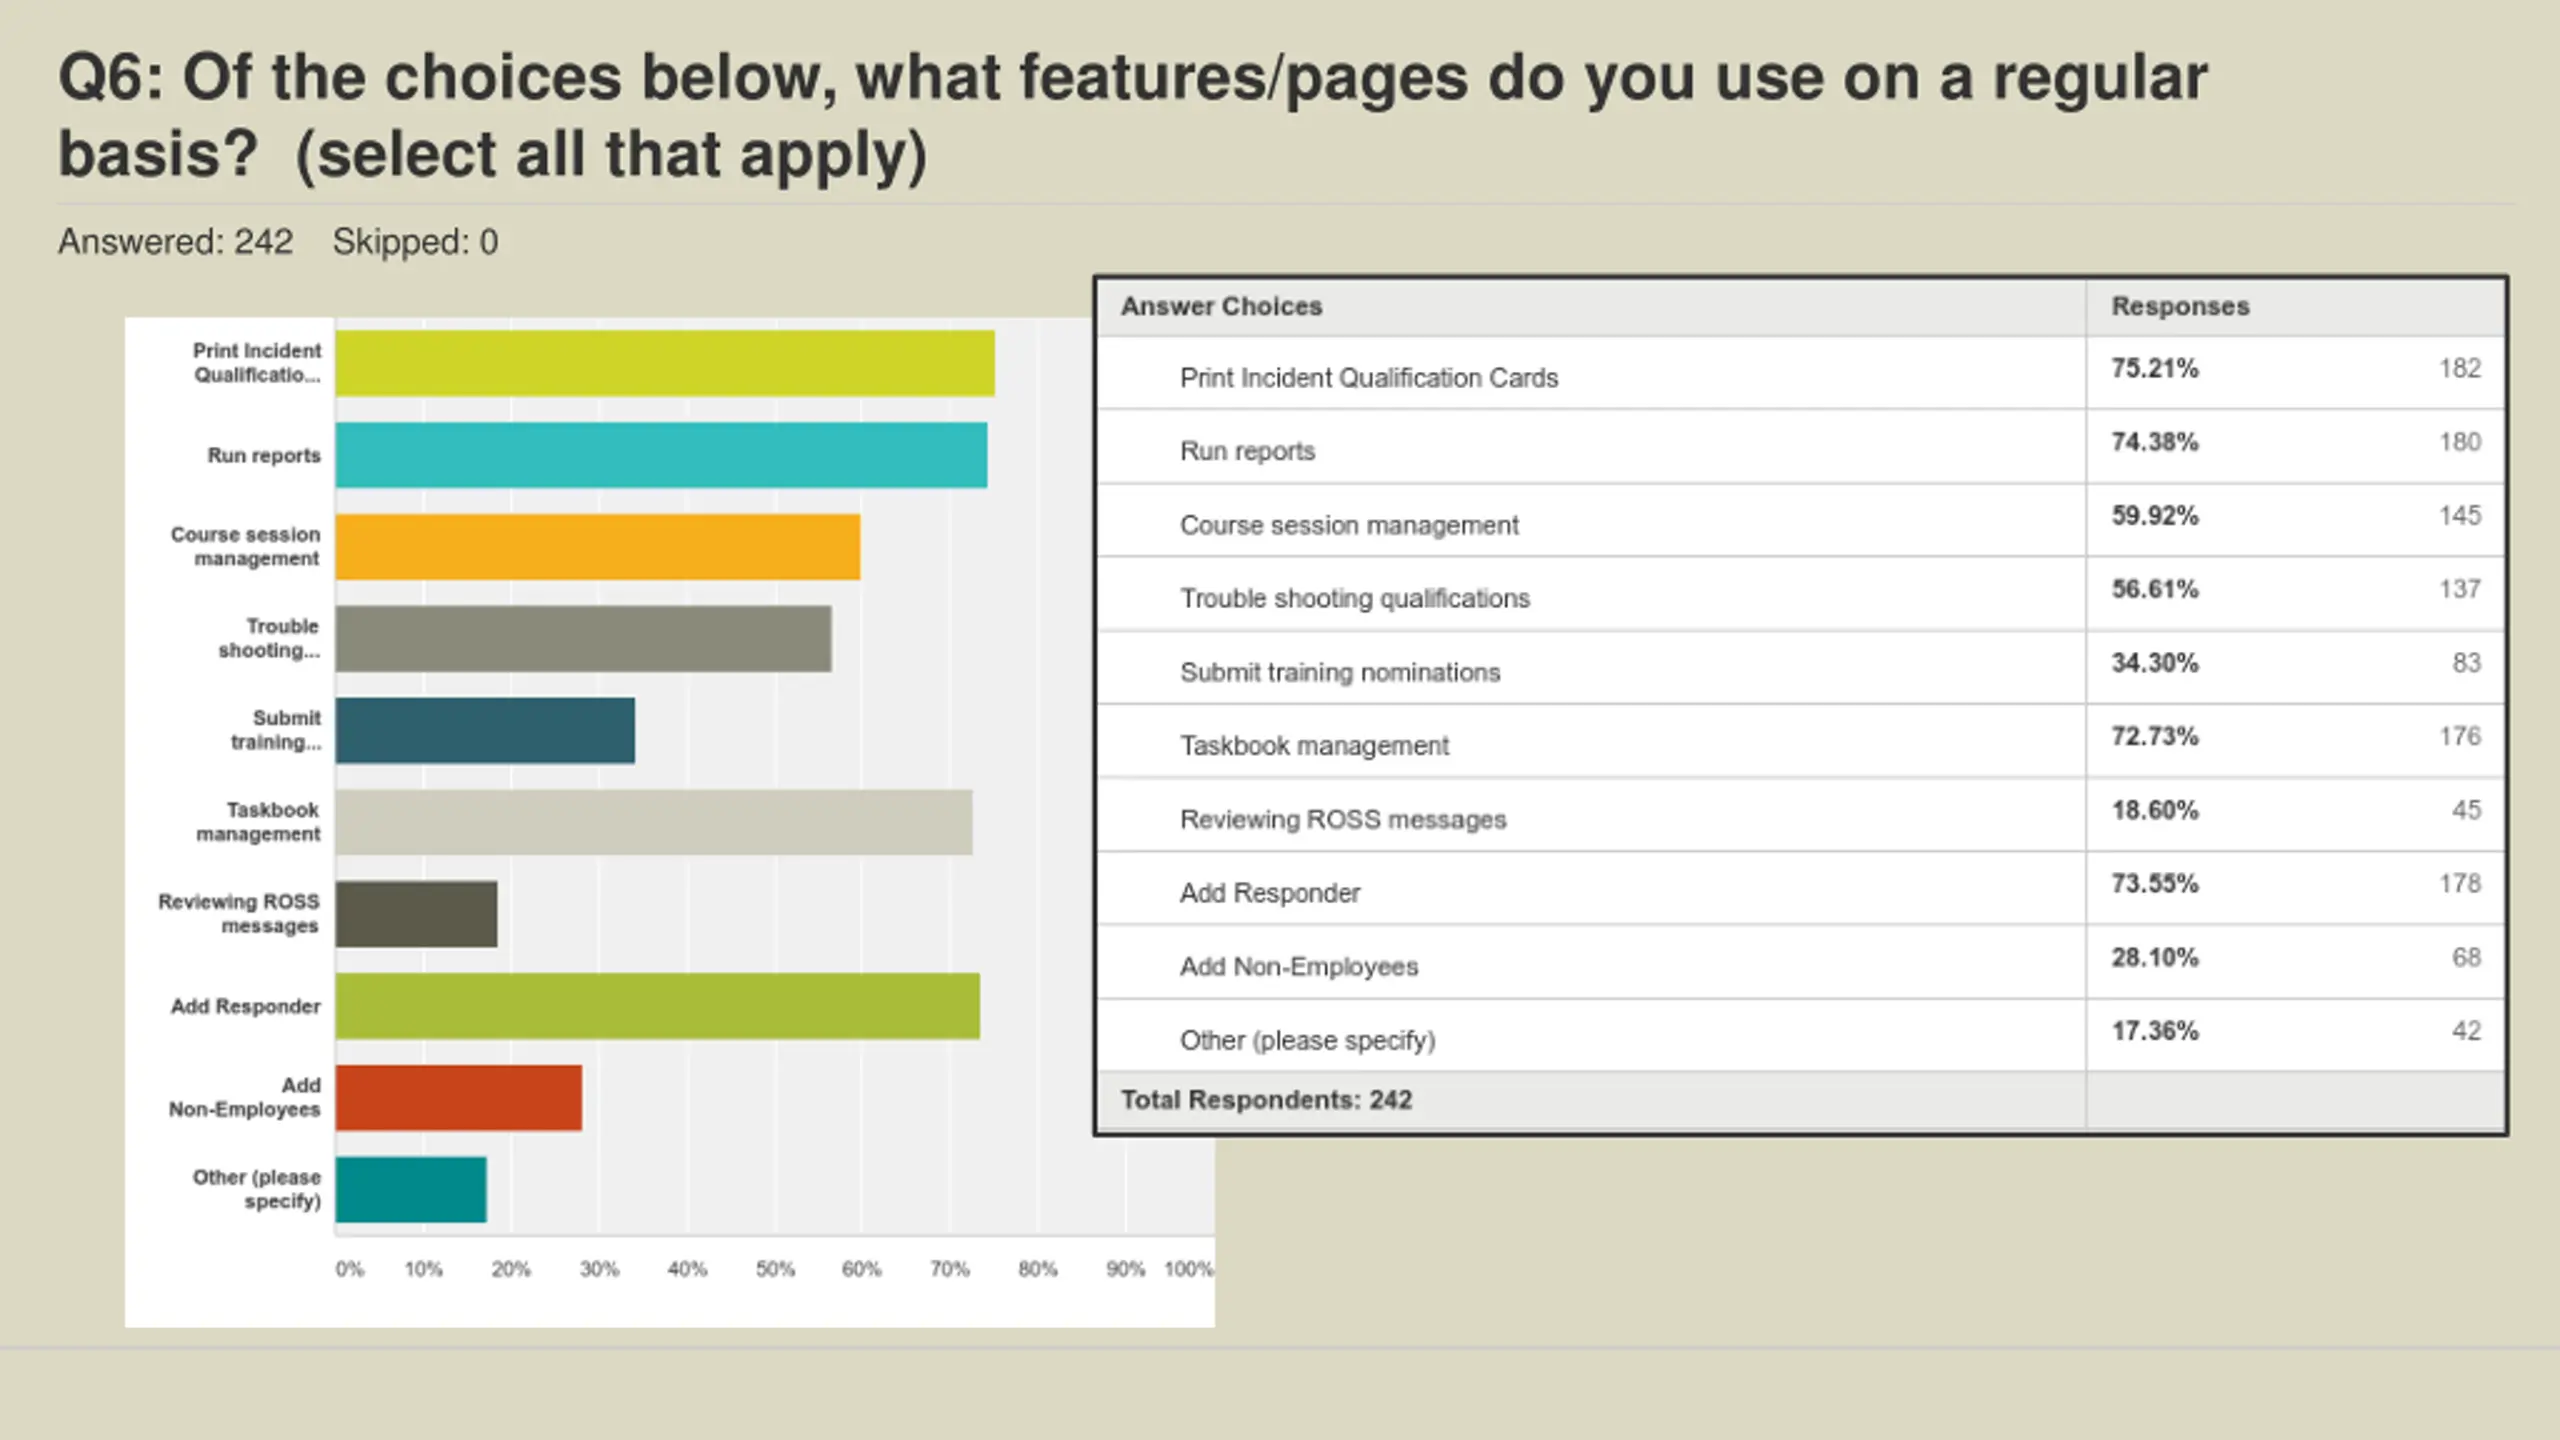Select the green Add Responder bar
This screenshot has height=1440, width=2560.
(658, 1006)
